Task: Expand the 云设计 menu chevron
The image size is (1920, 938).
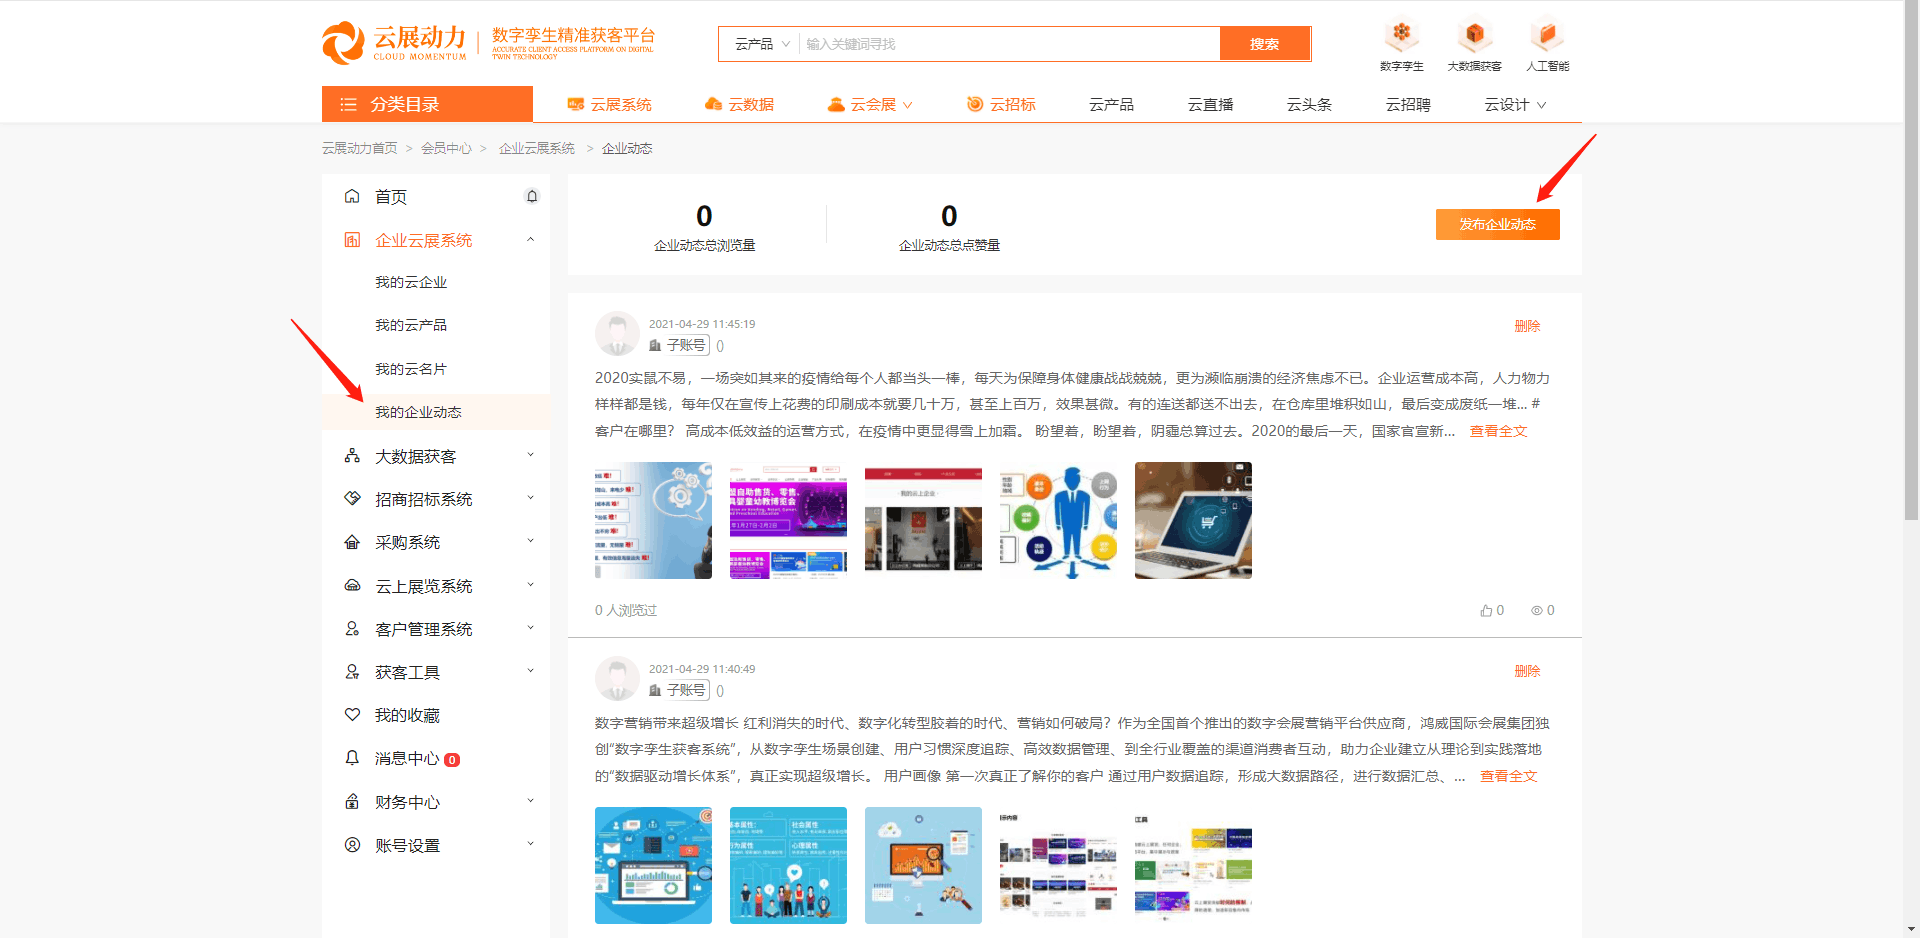Action: coord(1541,104)
